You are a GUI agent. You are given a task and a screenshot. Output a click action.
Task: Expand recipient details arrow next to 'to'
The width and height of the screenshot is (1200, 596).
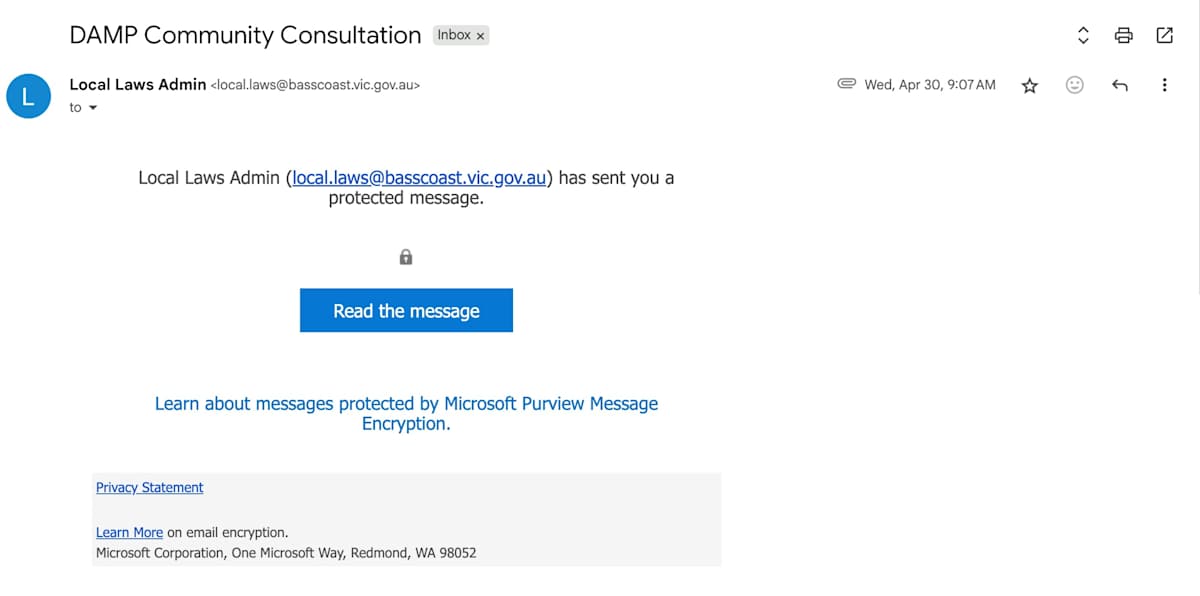93,108
